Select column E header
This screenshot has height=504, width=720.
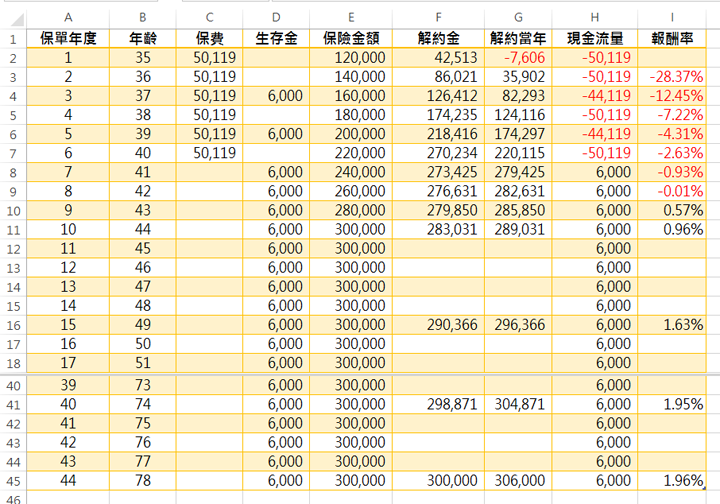click(x=352, y=18)
